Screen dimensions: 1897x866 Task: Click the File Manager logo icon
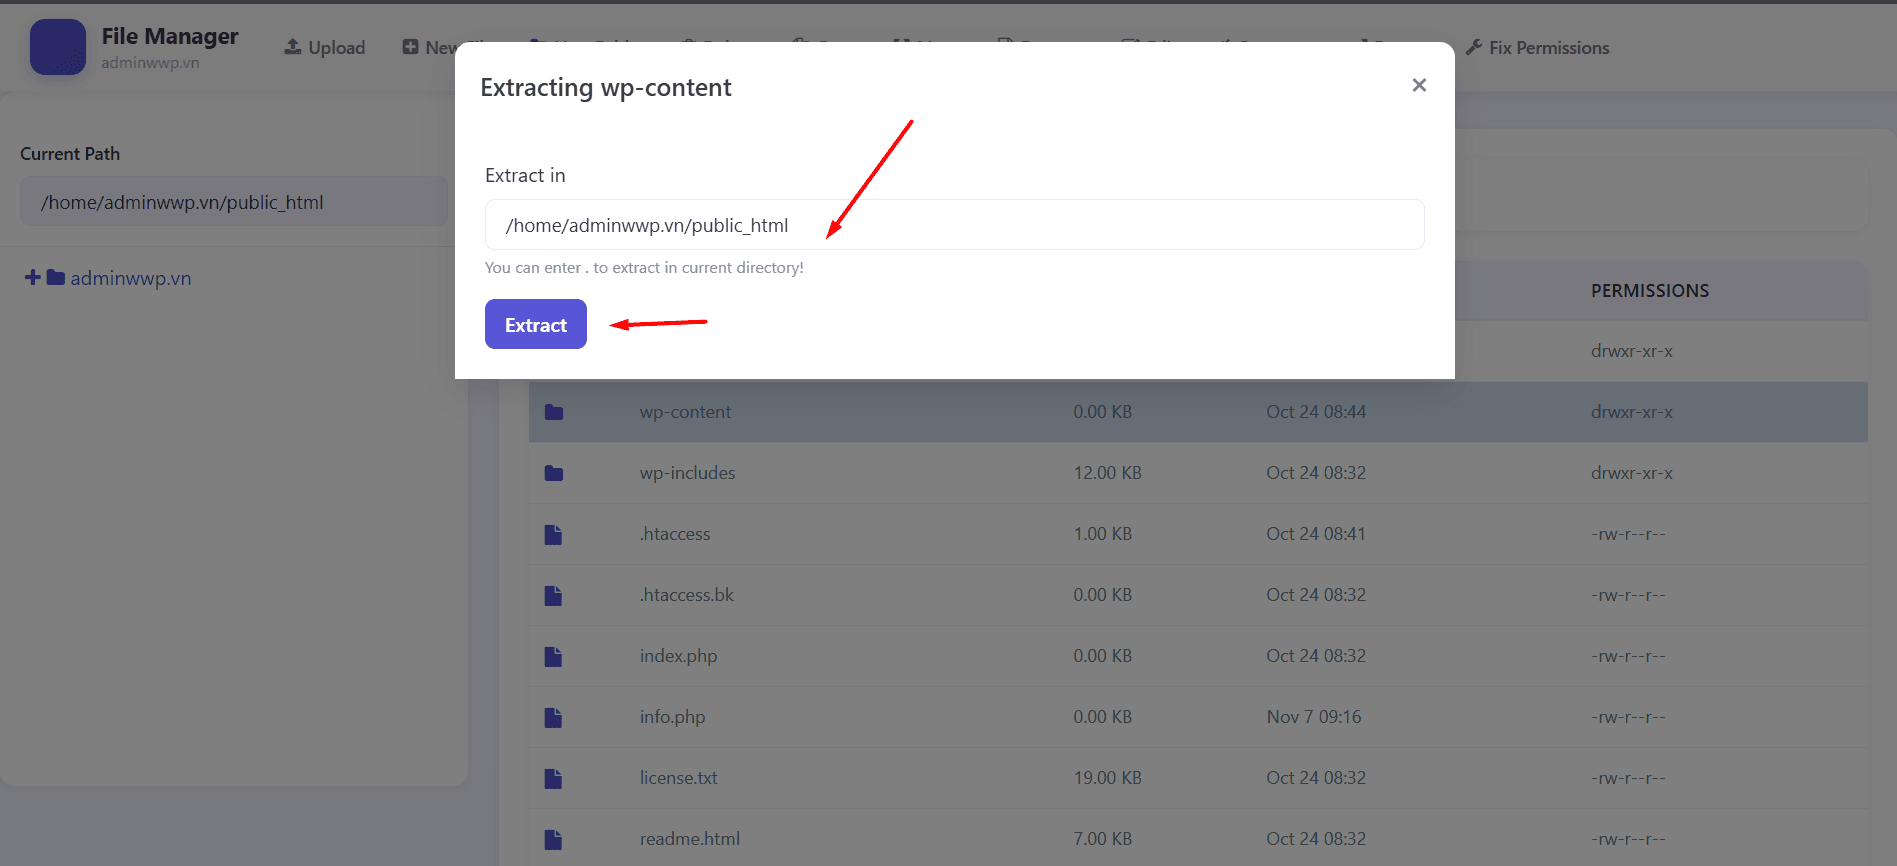pos(58,47)
